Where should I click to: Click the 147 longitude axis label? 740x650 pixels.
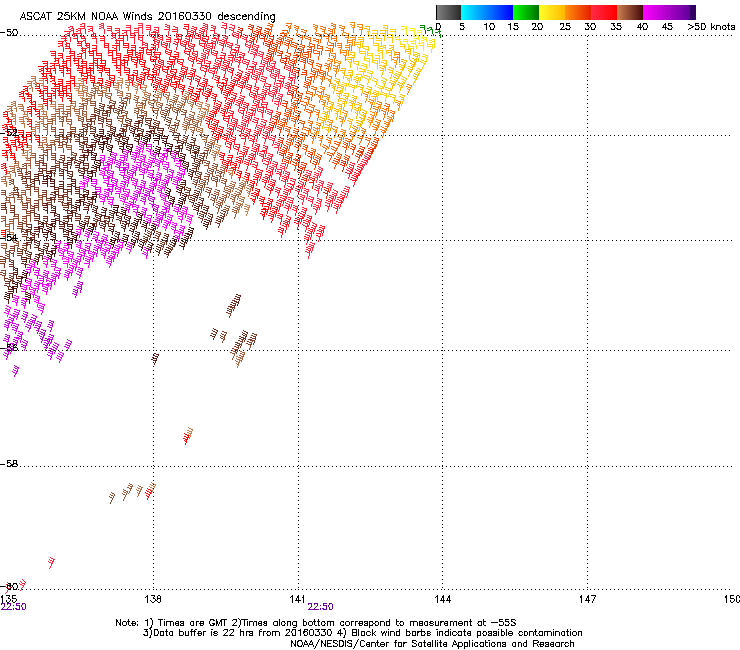point(587,599)
